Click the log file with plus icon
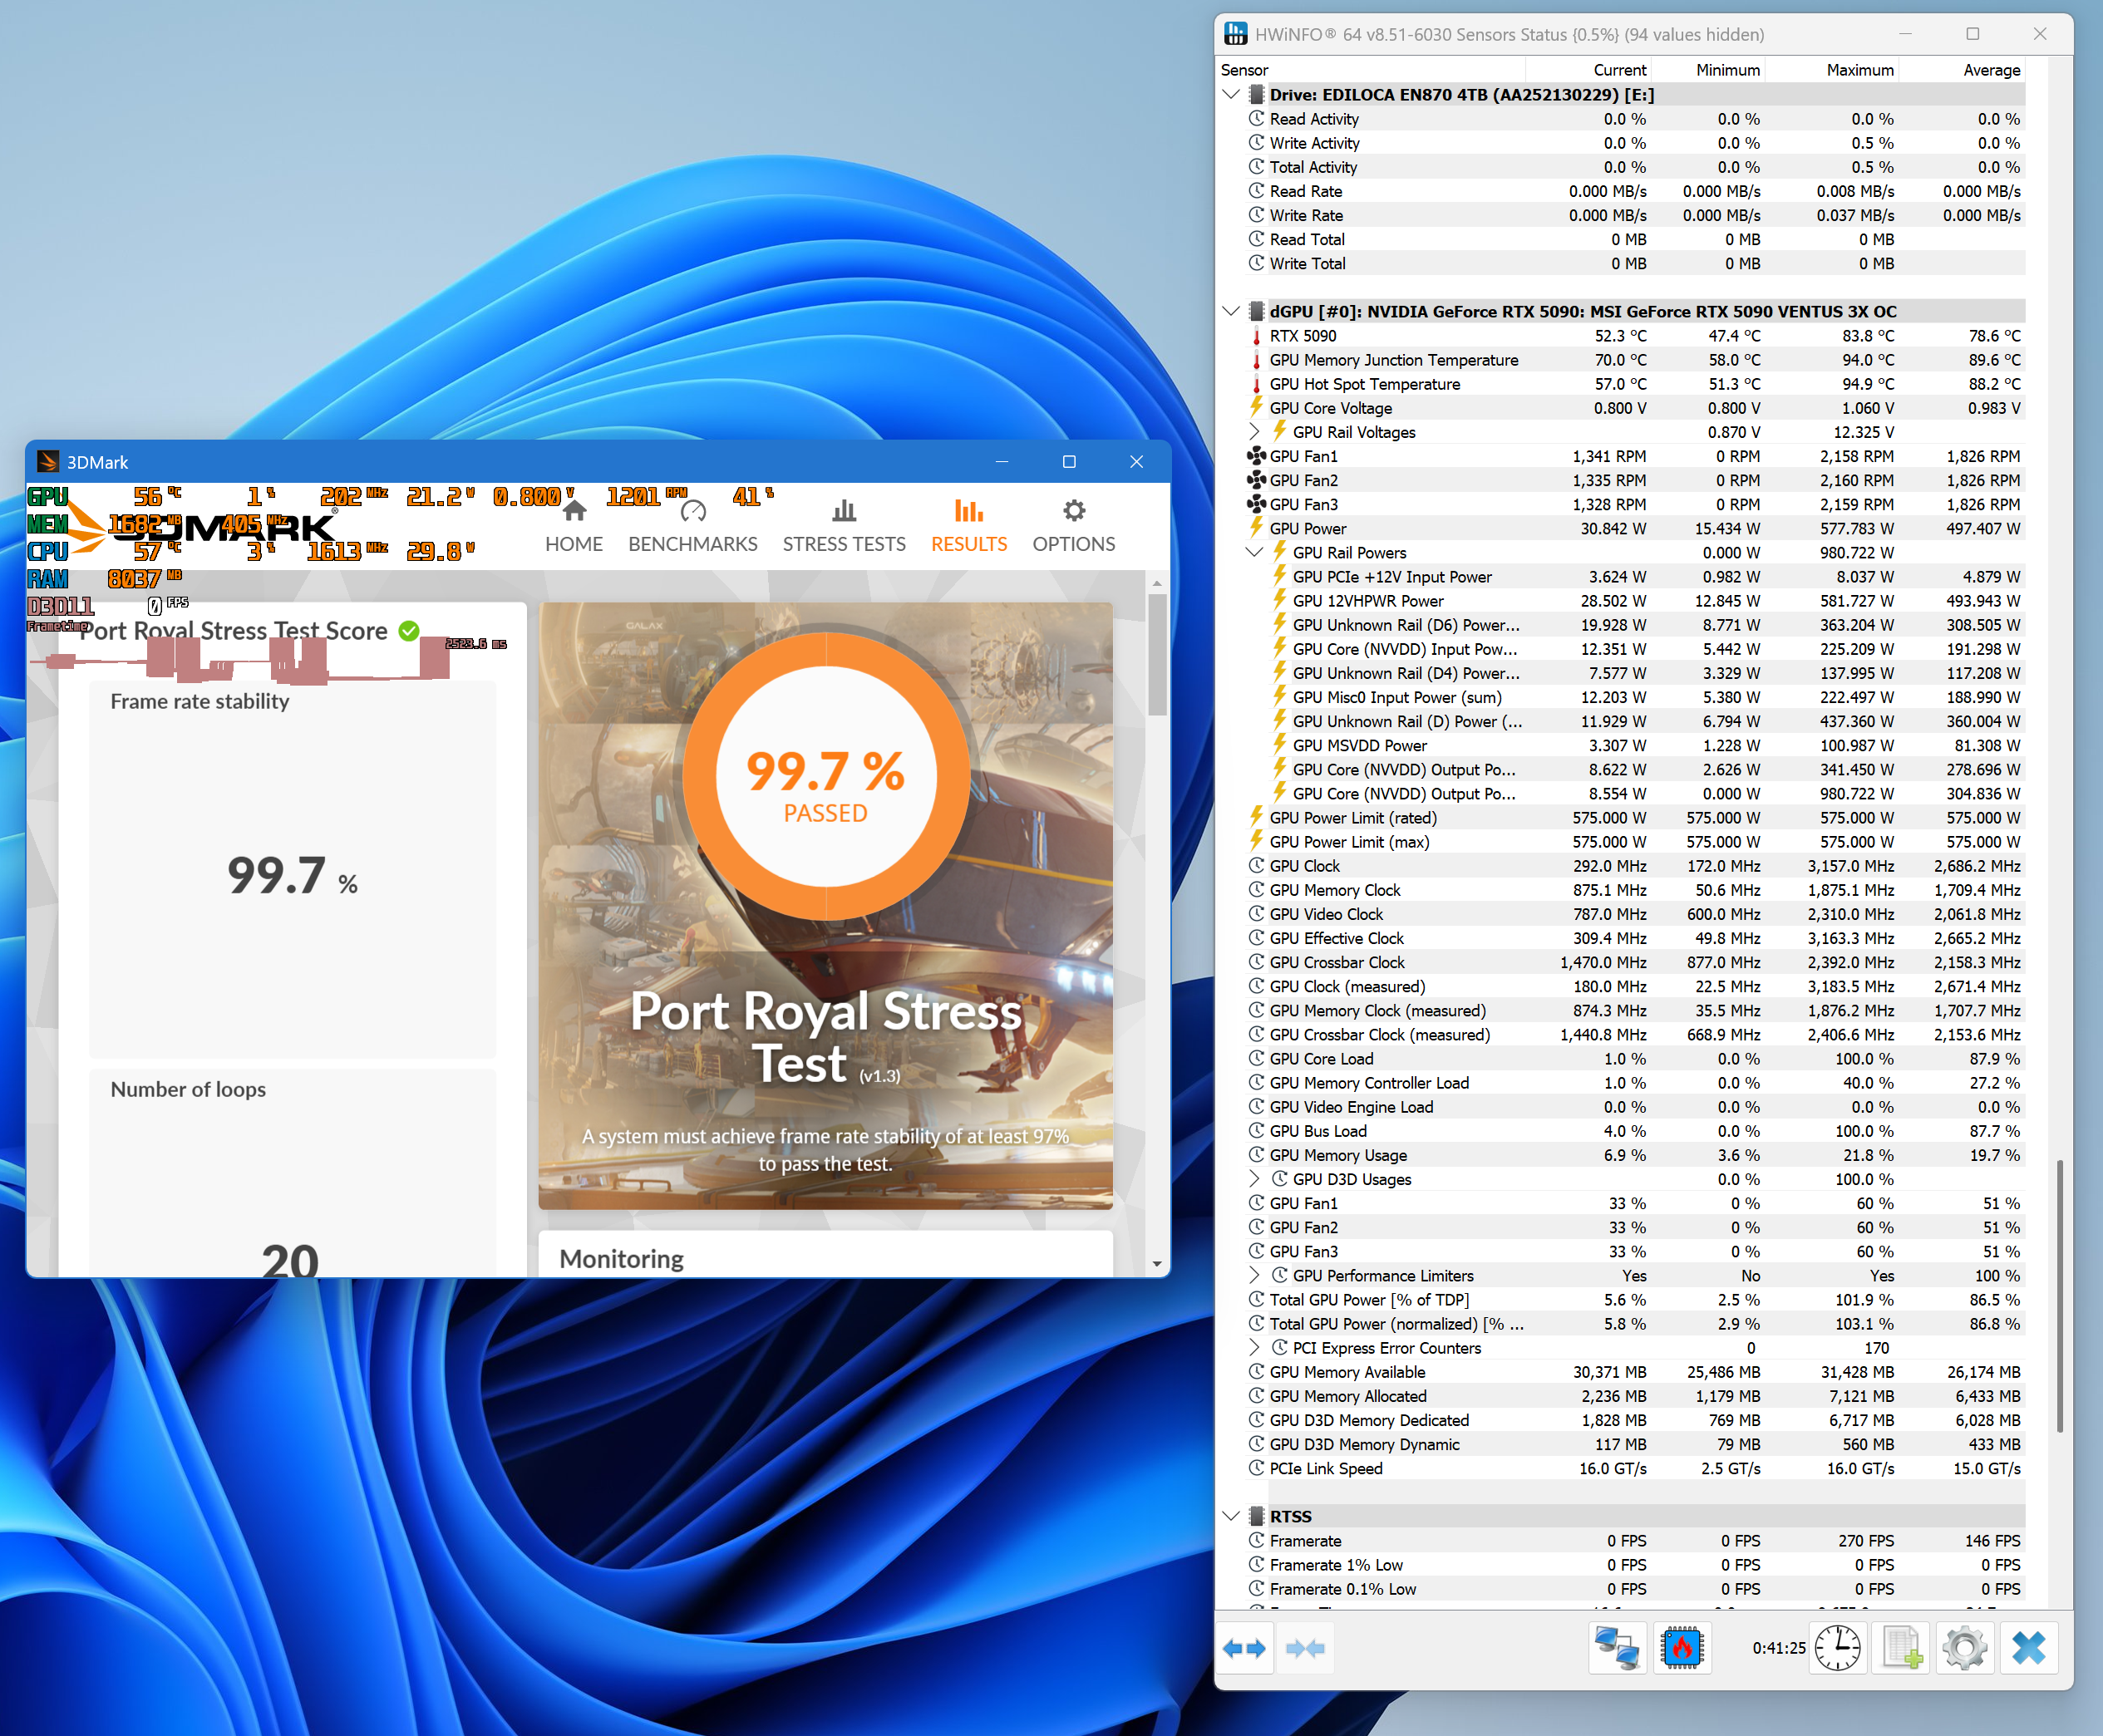This screenshot has width=2103, height=1736. point(1901,1648)
